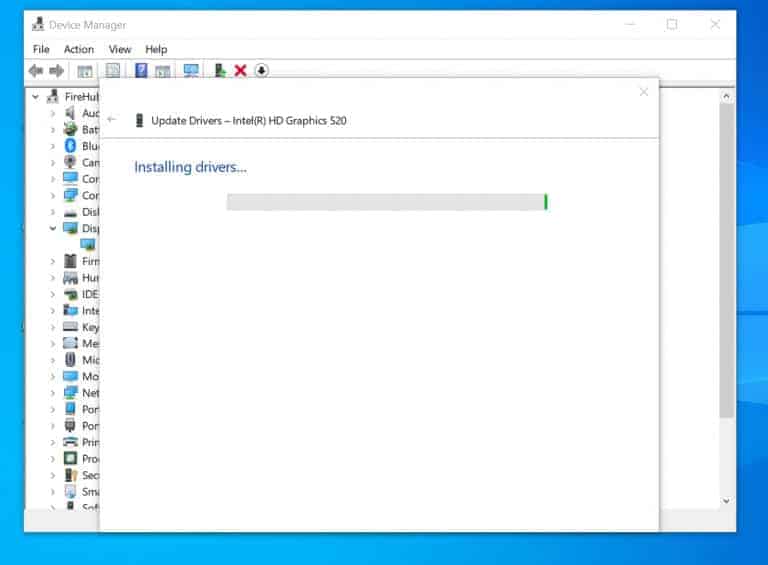Select the Disk drives icon
The width and height of the screenshot is (768, 565).
click(71, 212)
